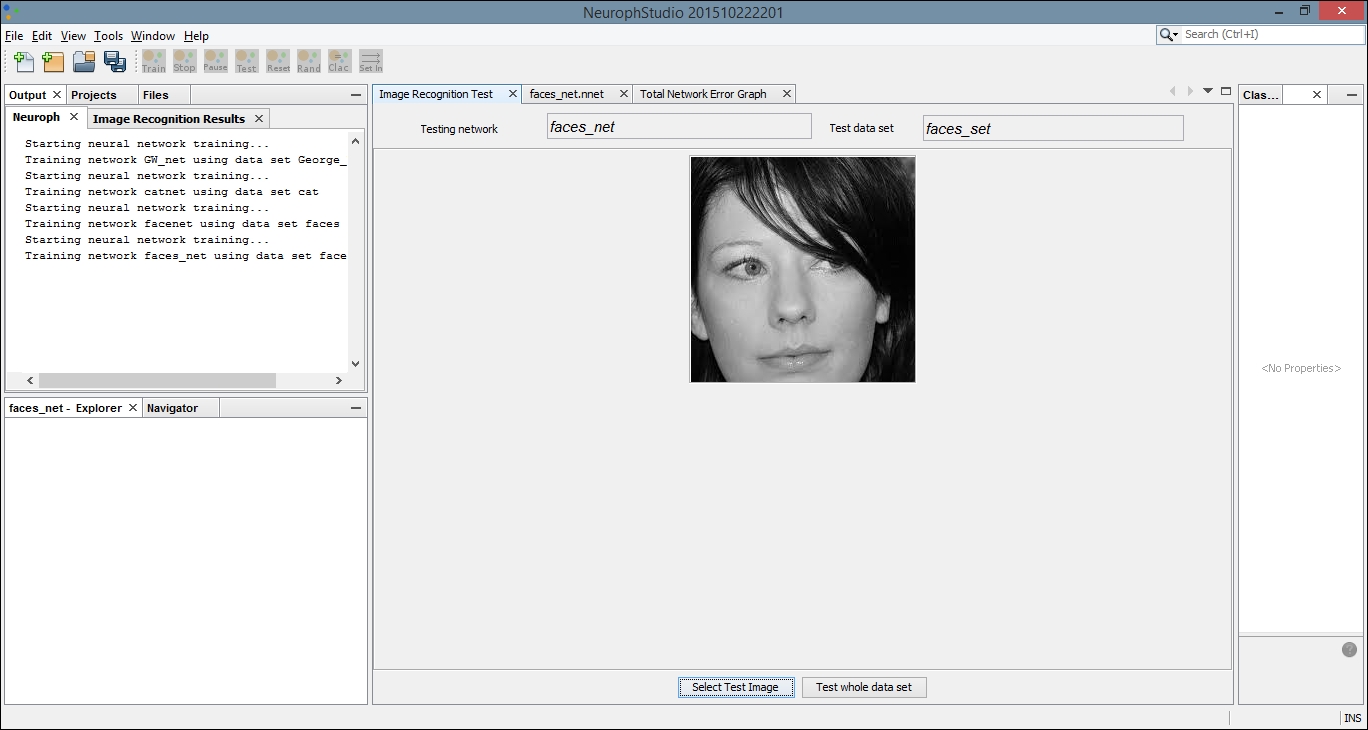Minimize the Output panel group

pos(356,95)
